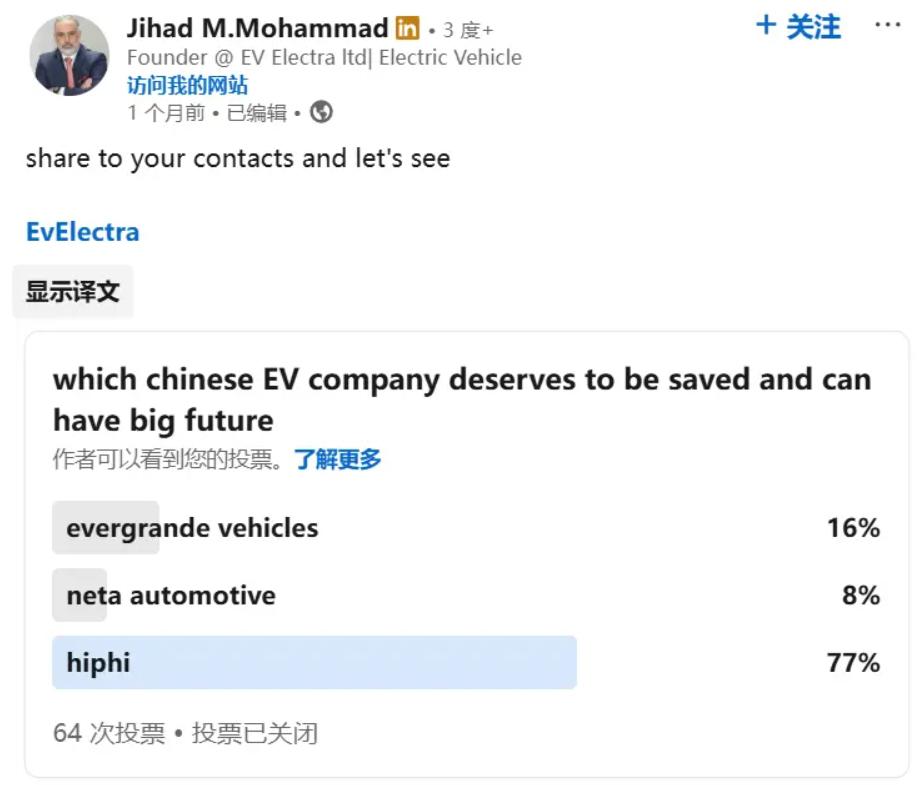Follow the author with 关注 button
Viewport: 922px width, 785px height.
pos(799,26)
